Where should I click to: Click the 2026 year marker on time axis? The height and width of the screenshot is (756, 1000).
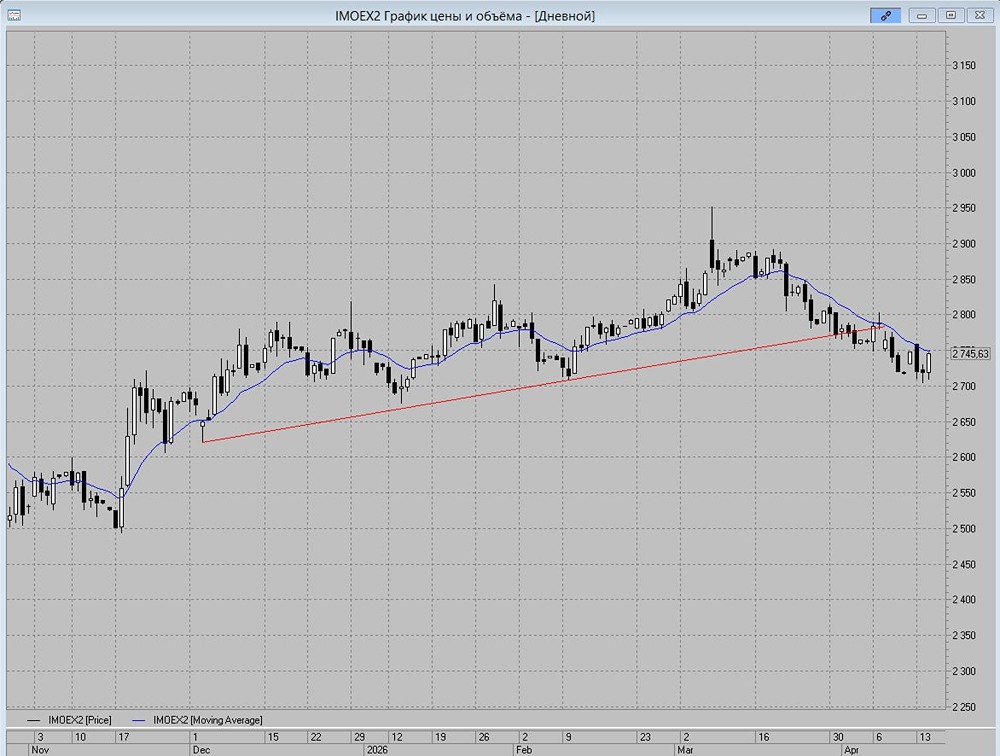coord(377,748)
